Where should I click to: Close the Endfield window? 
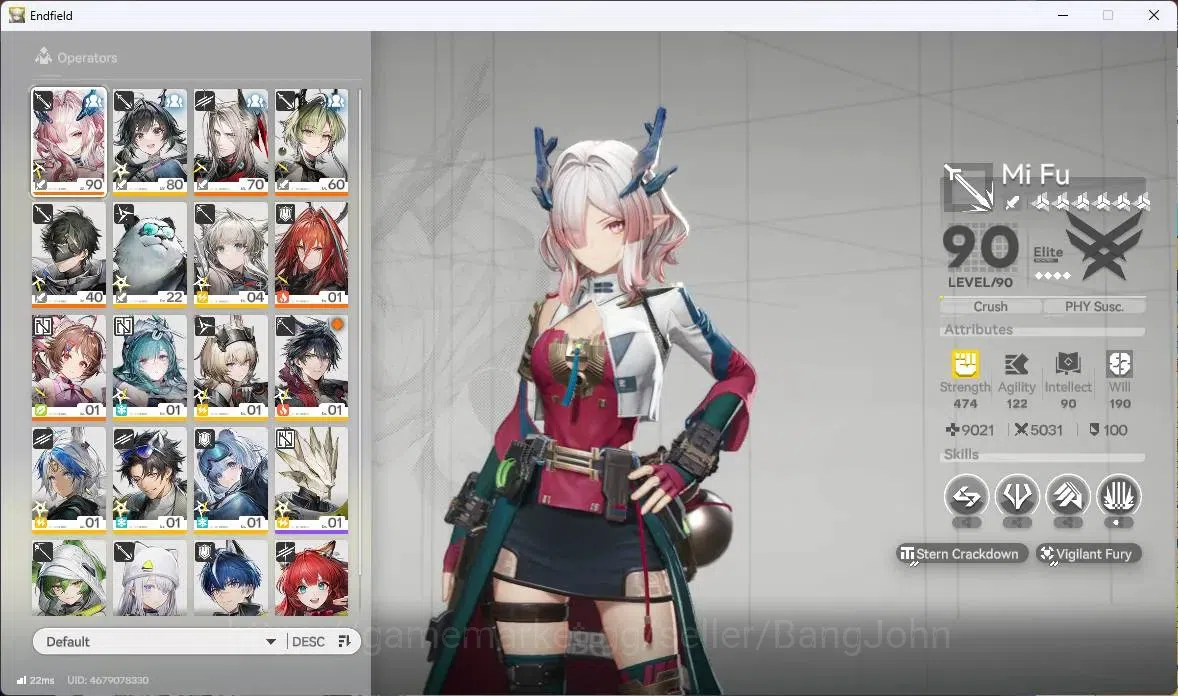pos(1154,15)
